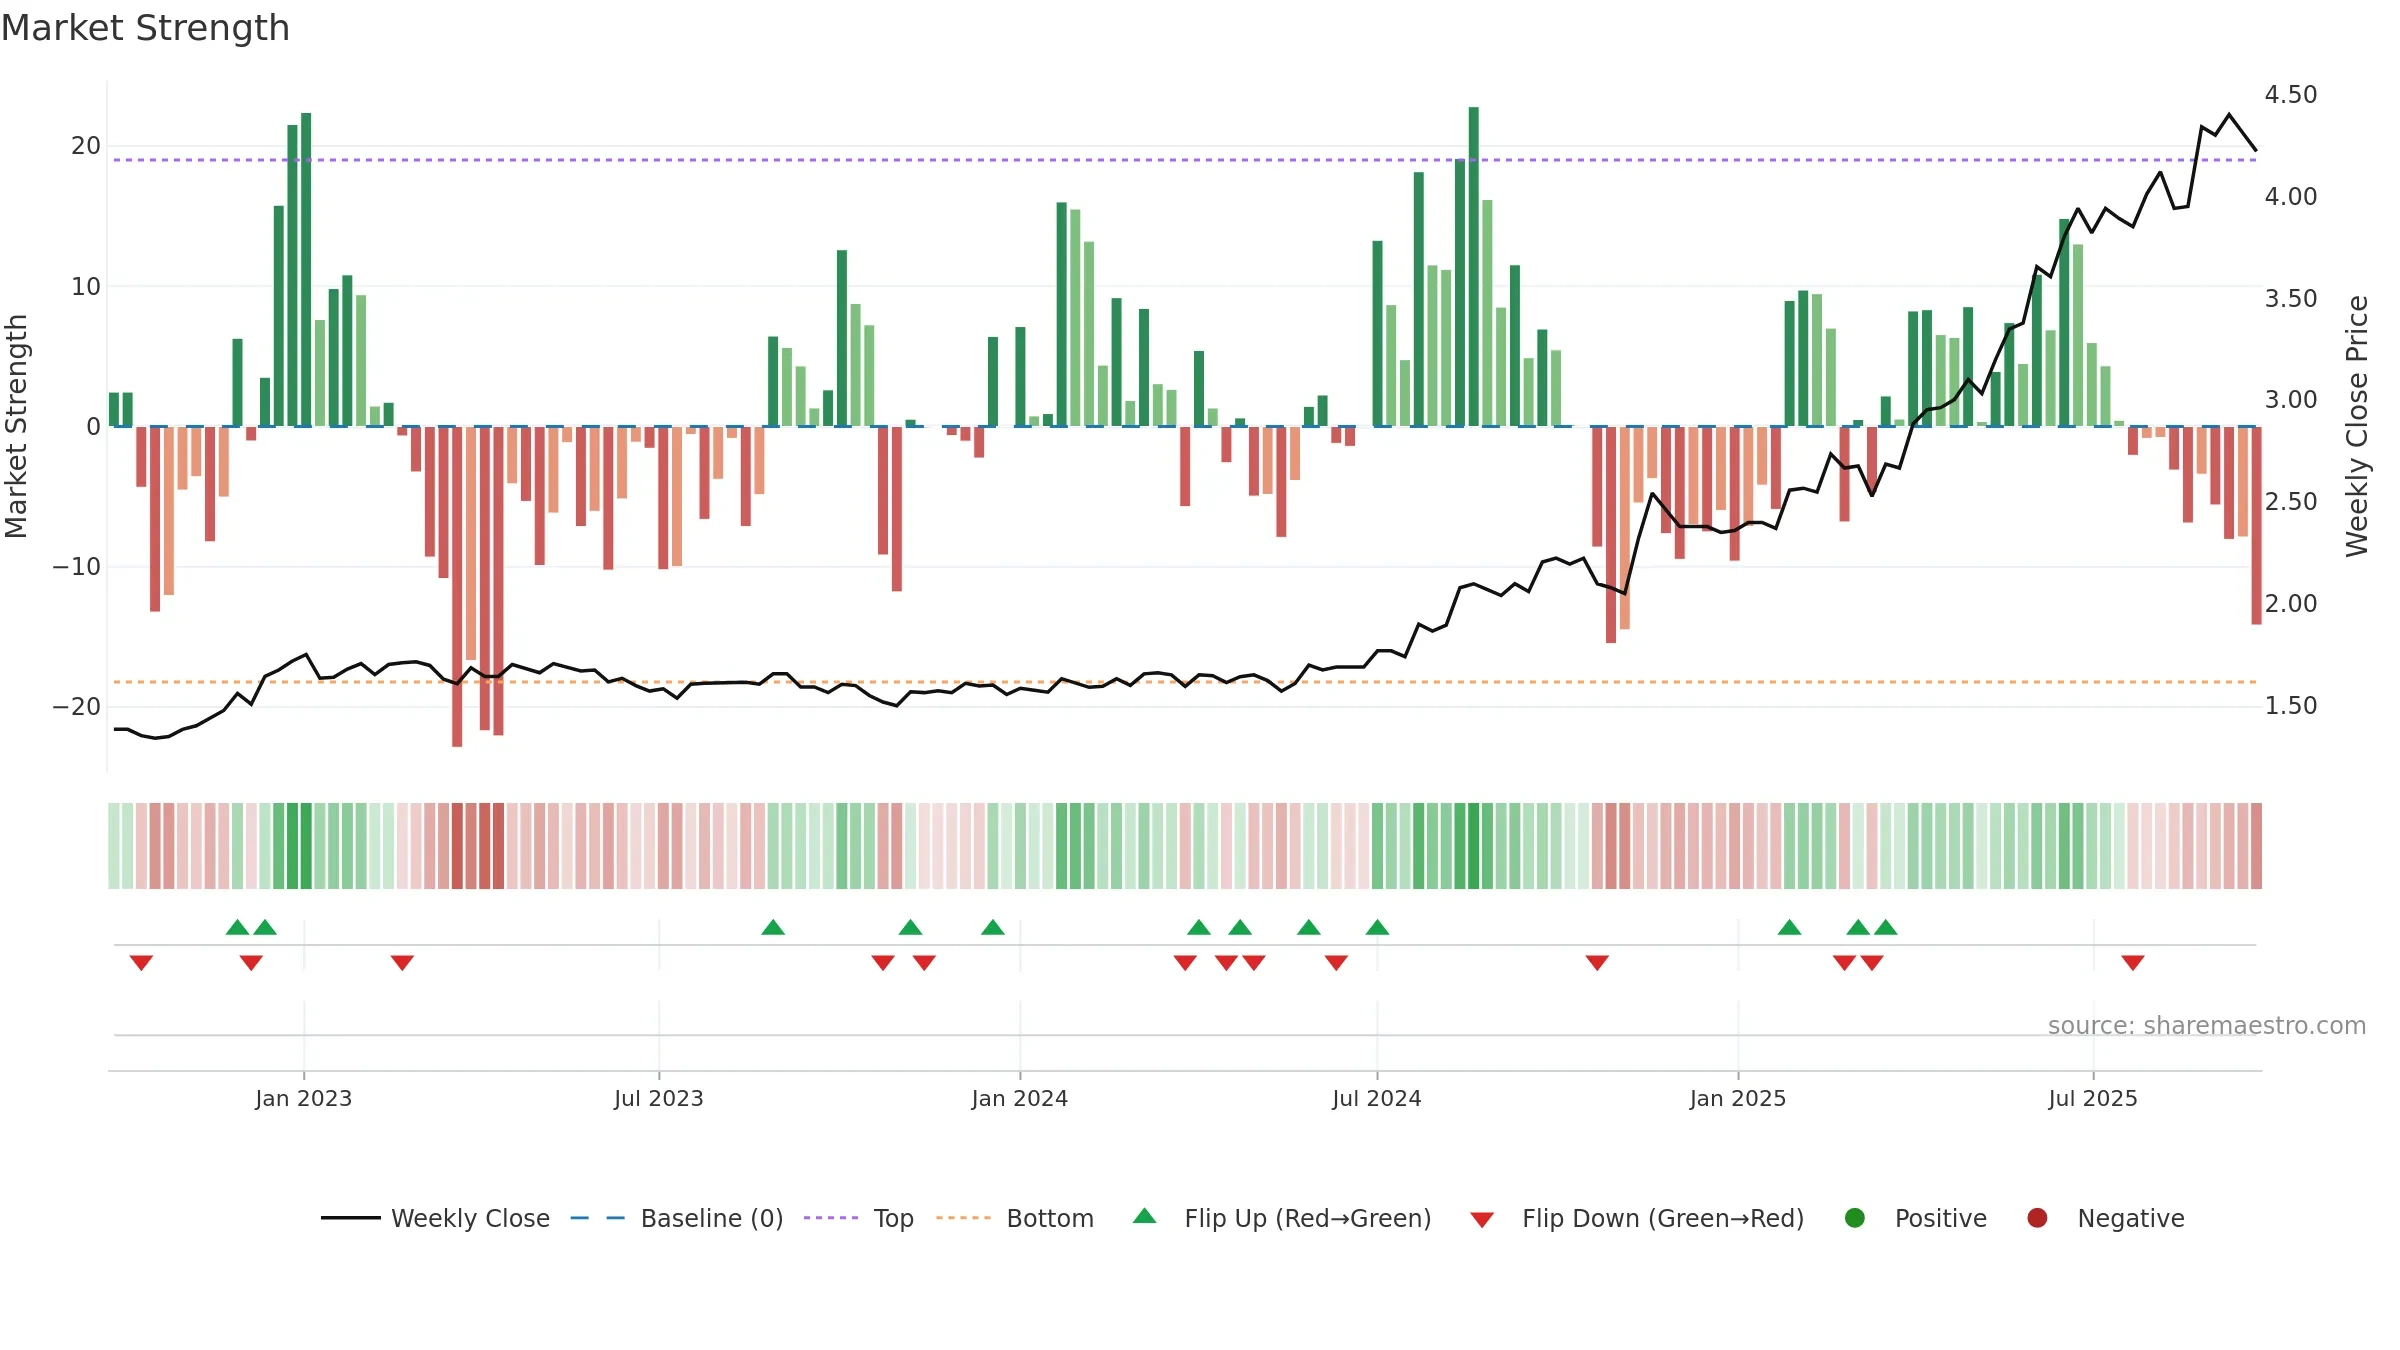Click the green Positive circle icon
The image size is (2400, 1350).
click(1855, 1218)
